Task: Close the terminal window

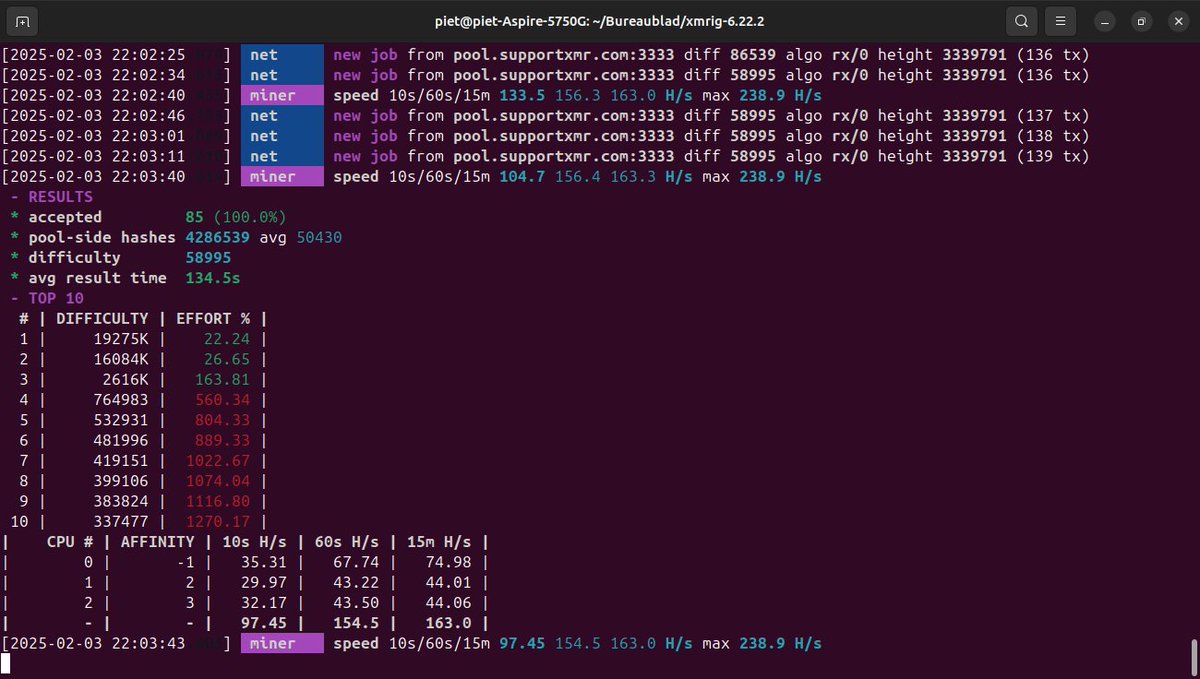Action: (1177, 21)
